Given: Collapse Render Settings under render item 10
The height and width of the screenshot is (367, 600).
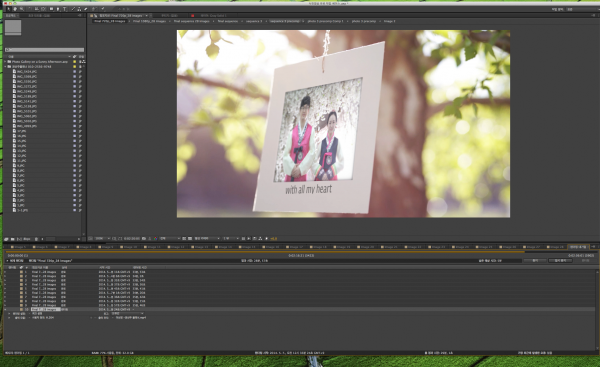Looking at the screenshot, I should click(9, 313).
